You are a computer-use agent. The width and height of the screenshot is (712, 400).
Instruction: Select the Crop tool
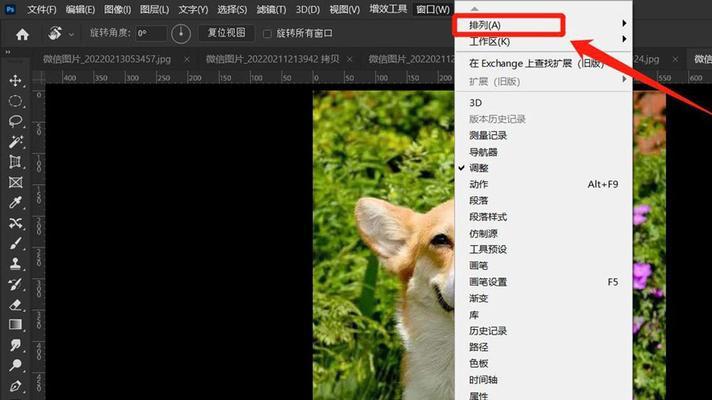tap(15, 162)
